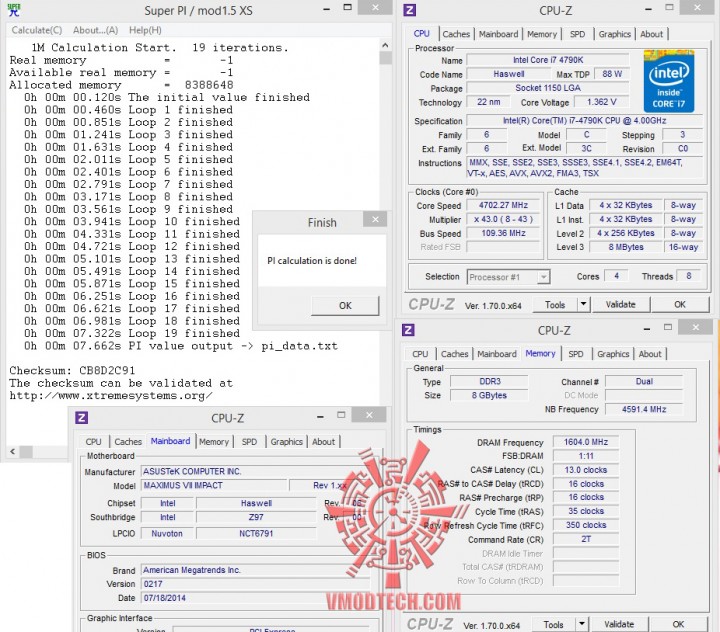
Task: Click the Z logo of Mainboard CPU-Z window
Action: tap(81, 418)
